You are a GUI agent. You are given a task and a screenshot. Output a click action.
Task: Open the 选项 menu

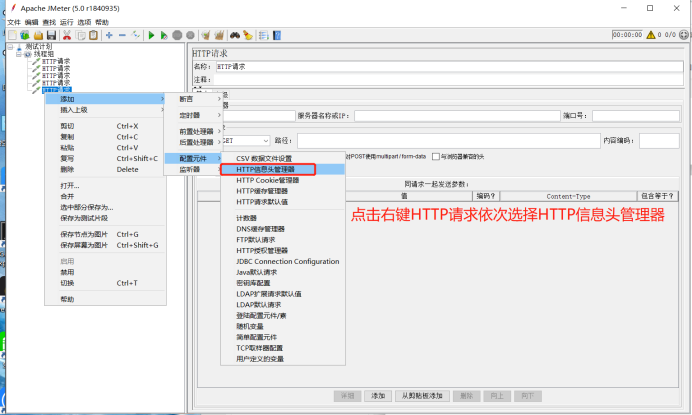tap(84, 22)
